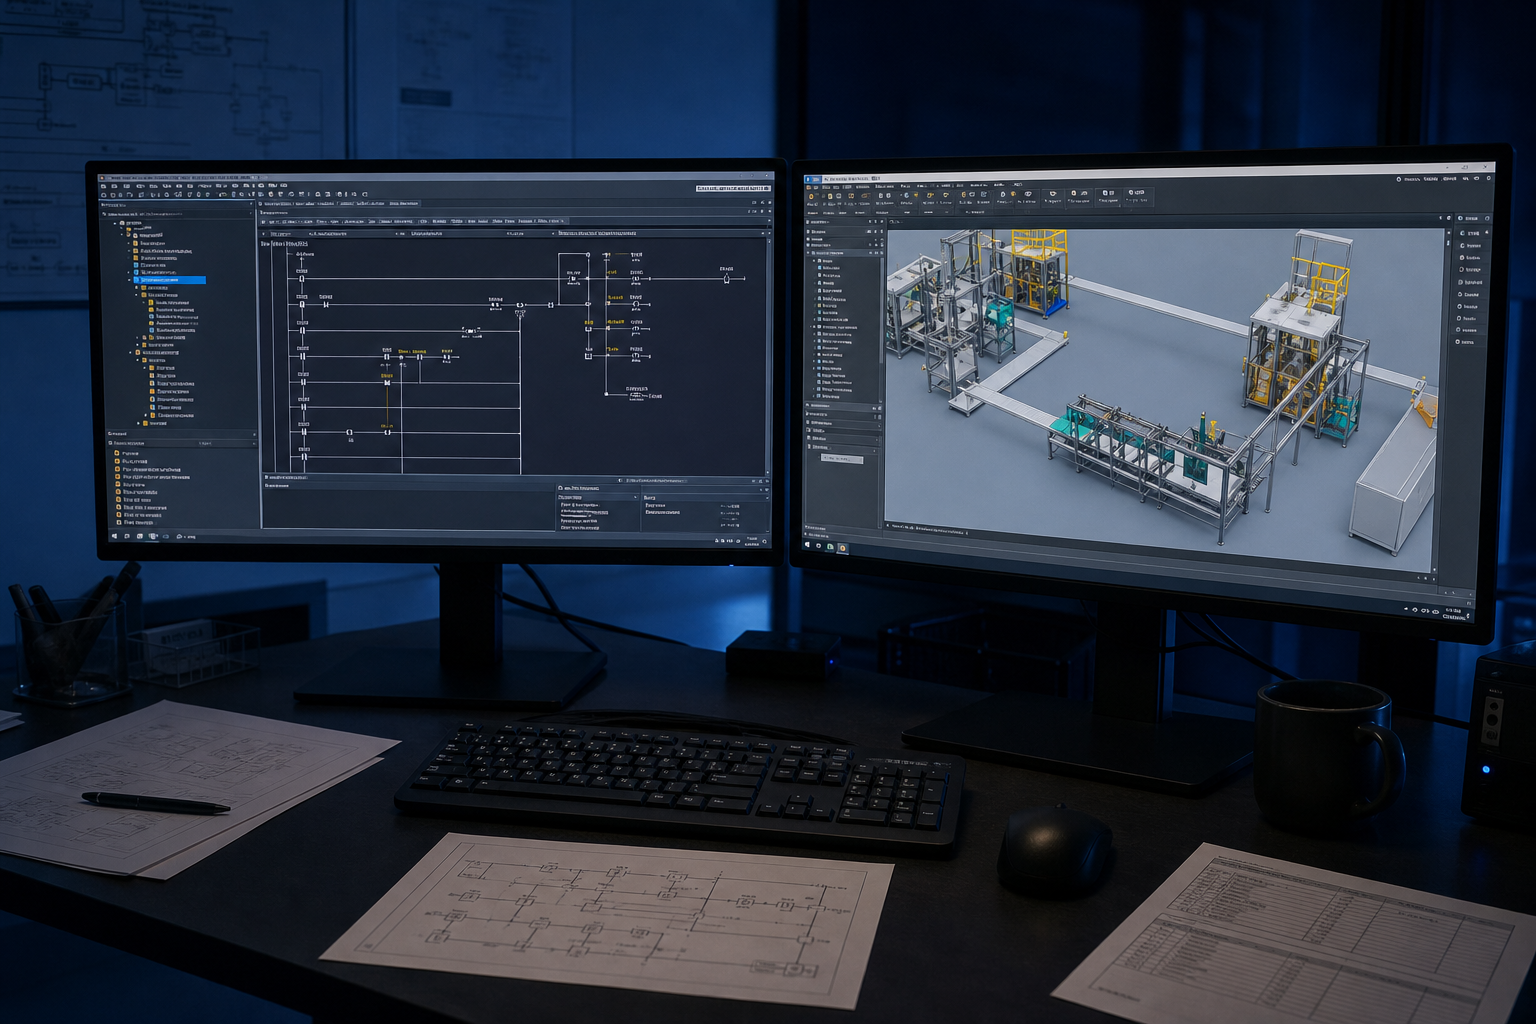Click the orange highlighted taskbar icon on the right monitor
The height and width of the screenshot is (1024, 1536).
click(842, 548)
